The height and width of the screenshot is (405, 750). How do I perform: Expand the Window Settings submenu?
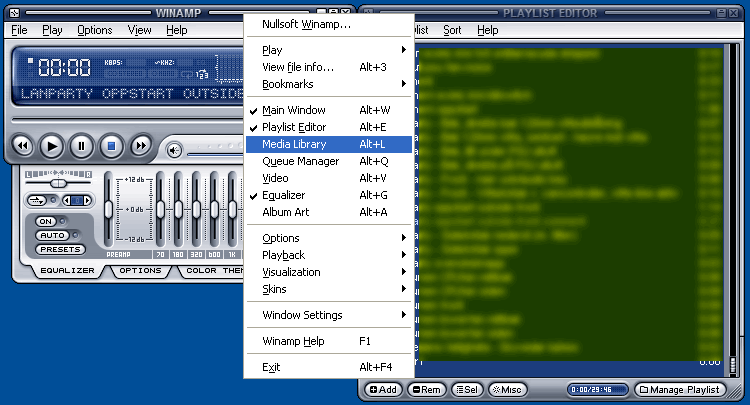[329, 315]
